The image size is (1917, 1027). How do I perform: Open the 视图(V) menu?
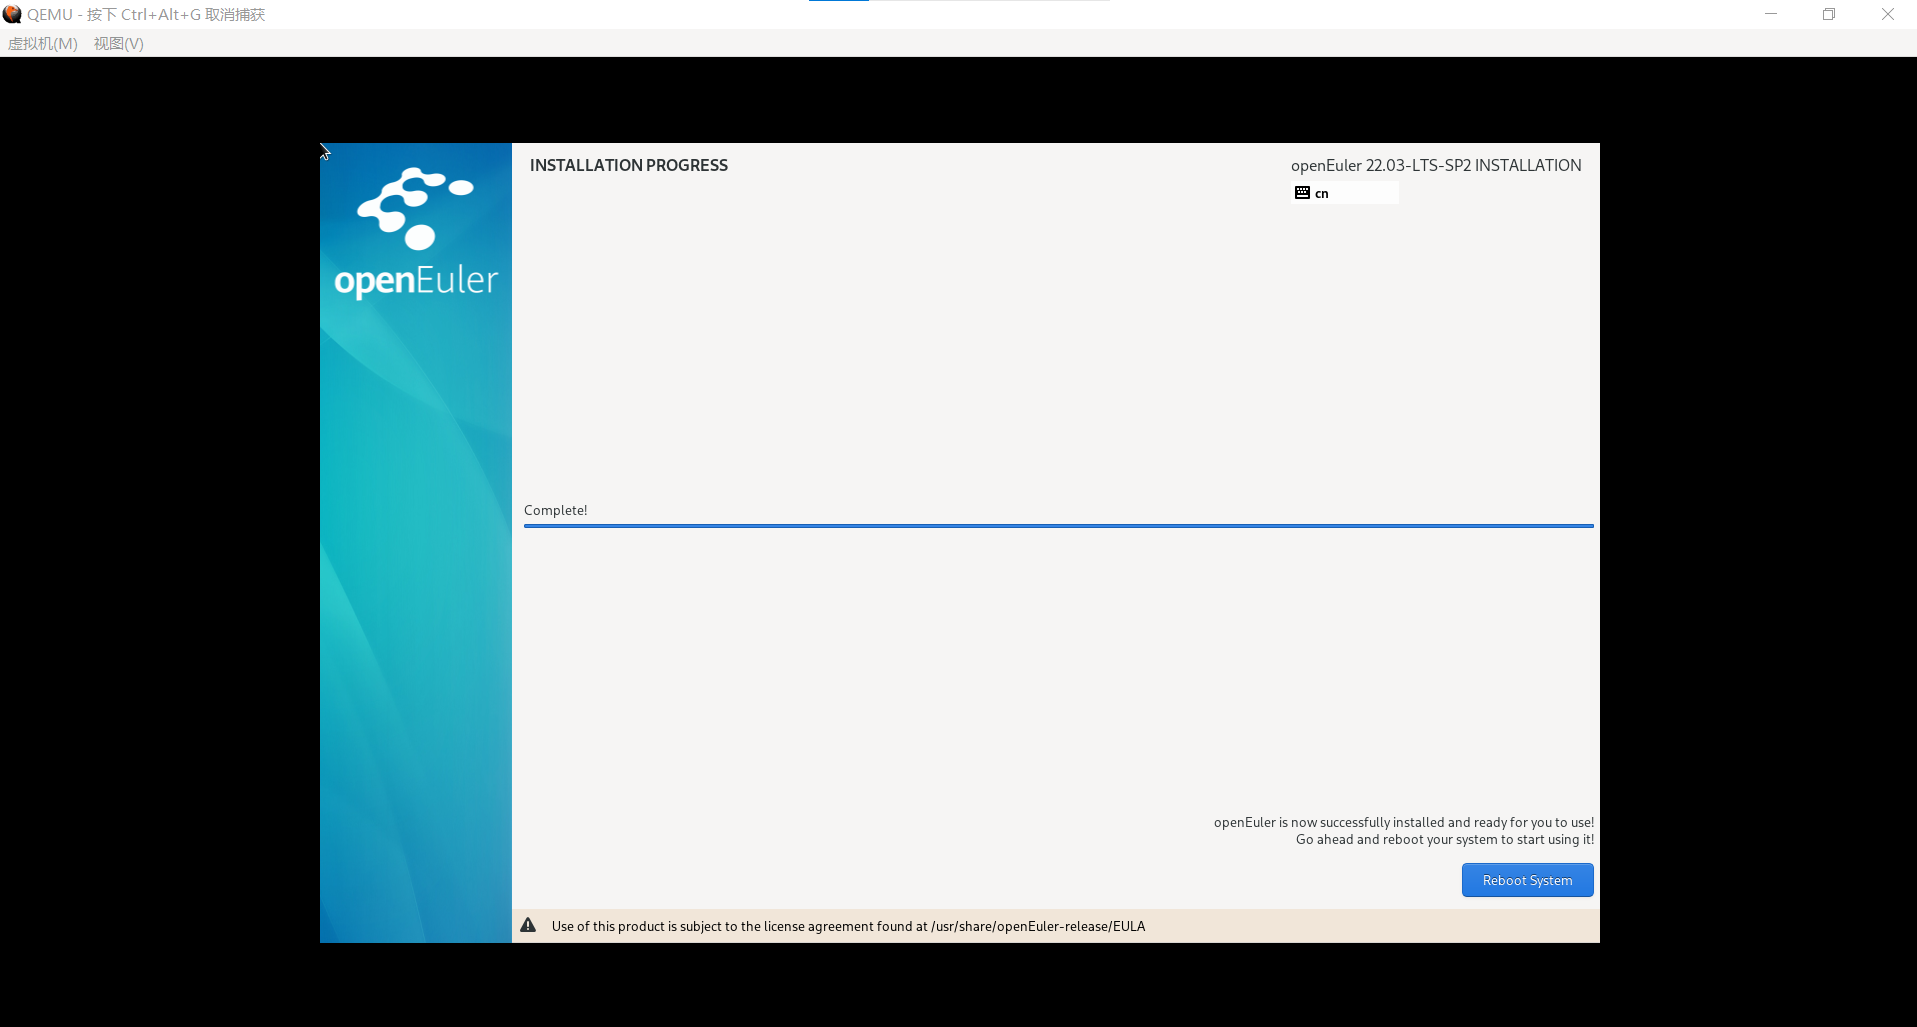(119, 43)
